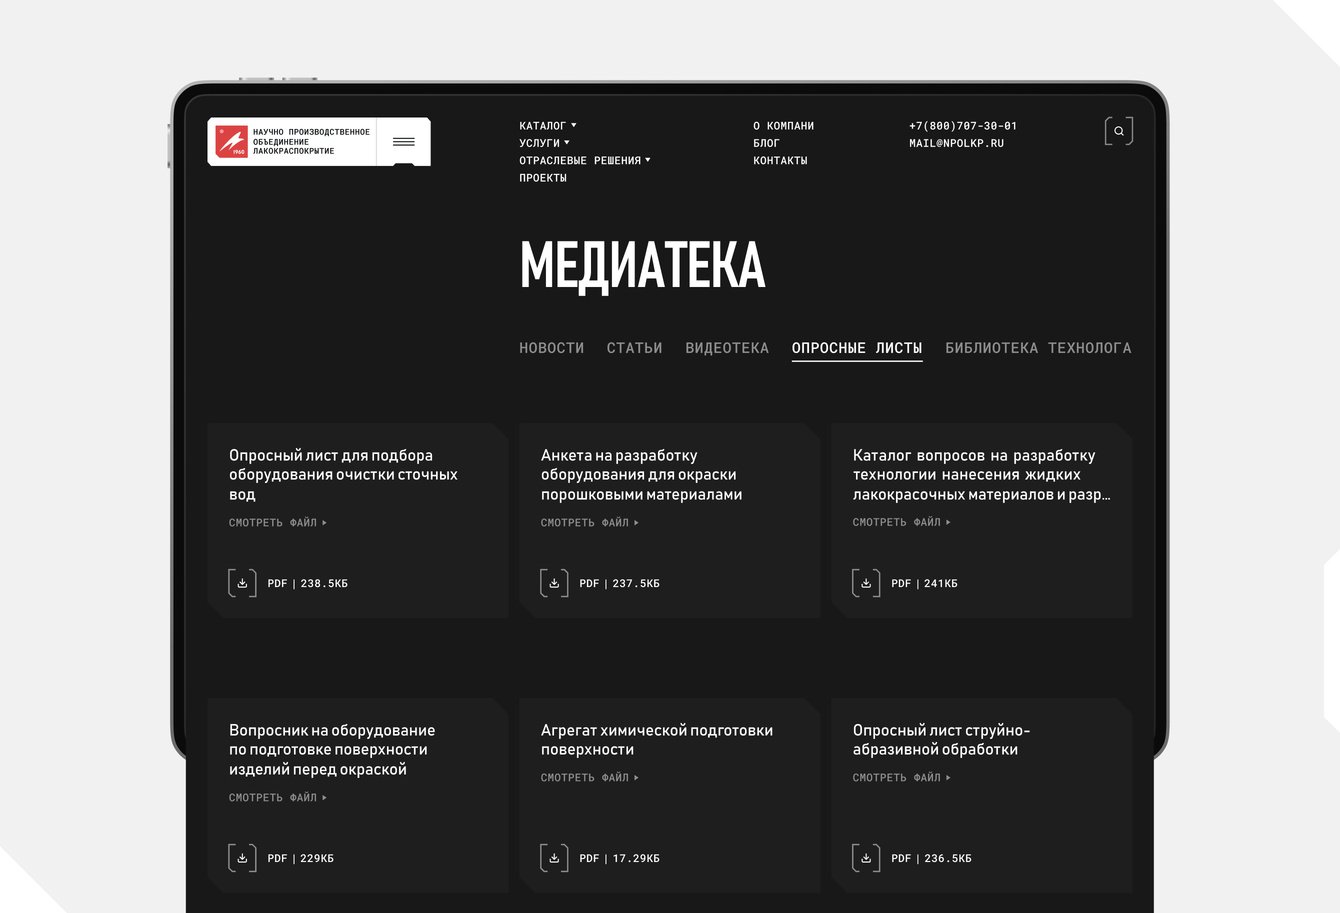Open the search icon in header
The image size is (1340, 913).
point(1119,131)
